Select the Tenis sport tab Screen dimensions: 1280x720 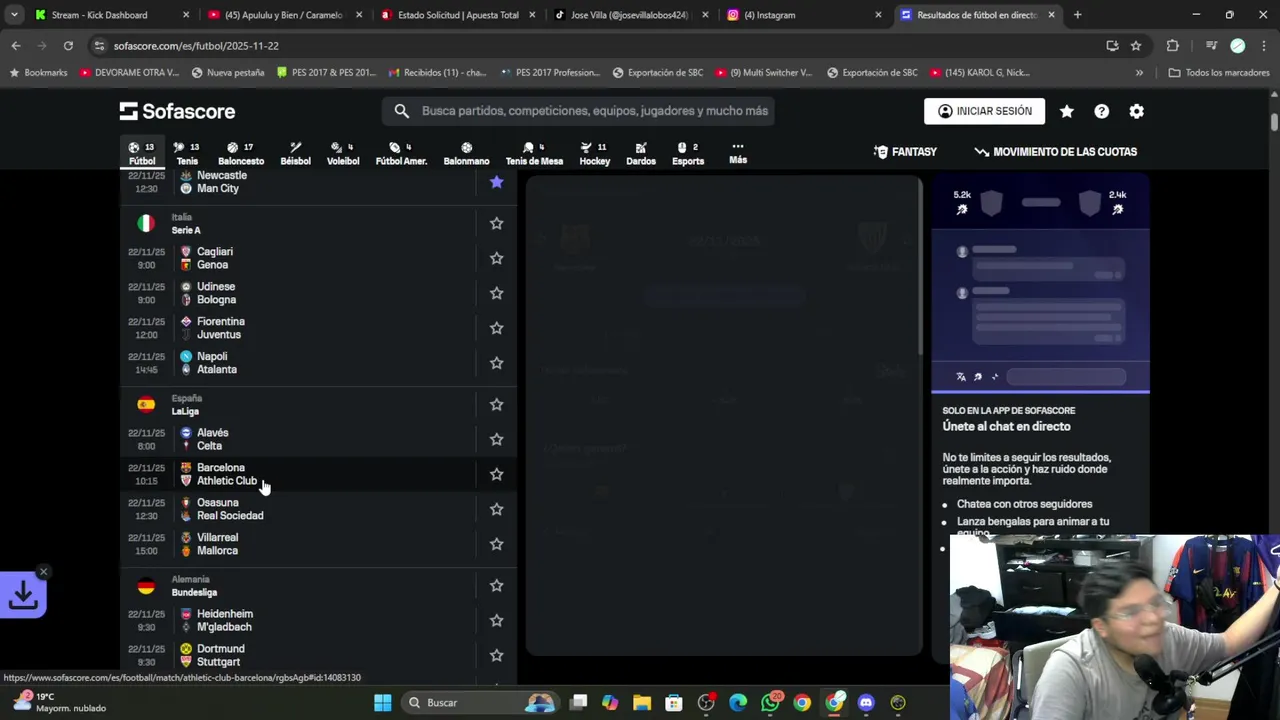click(187, 153)
